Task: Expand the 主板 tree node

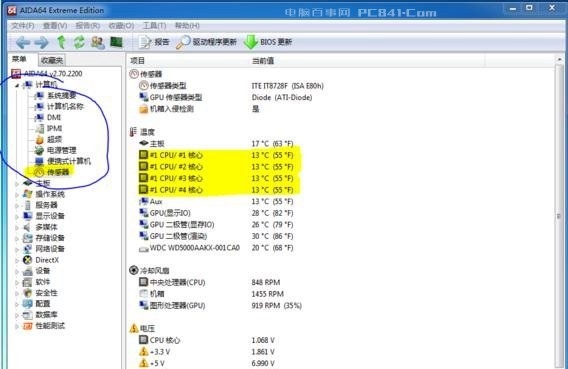Action: [17, 184]
